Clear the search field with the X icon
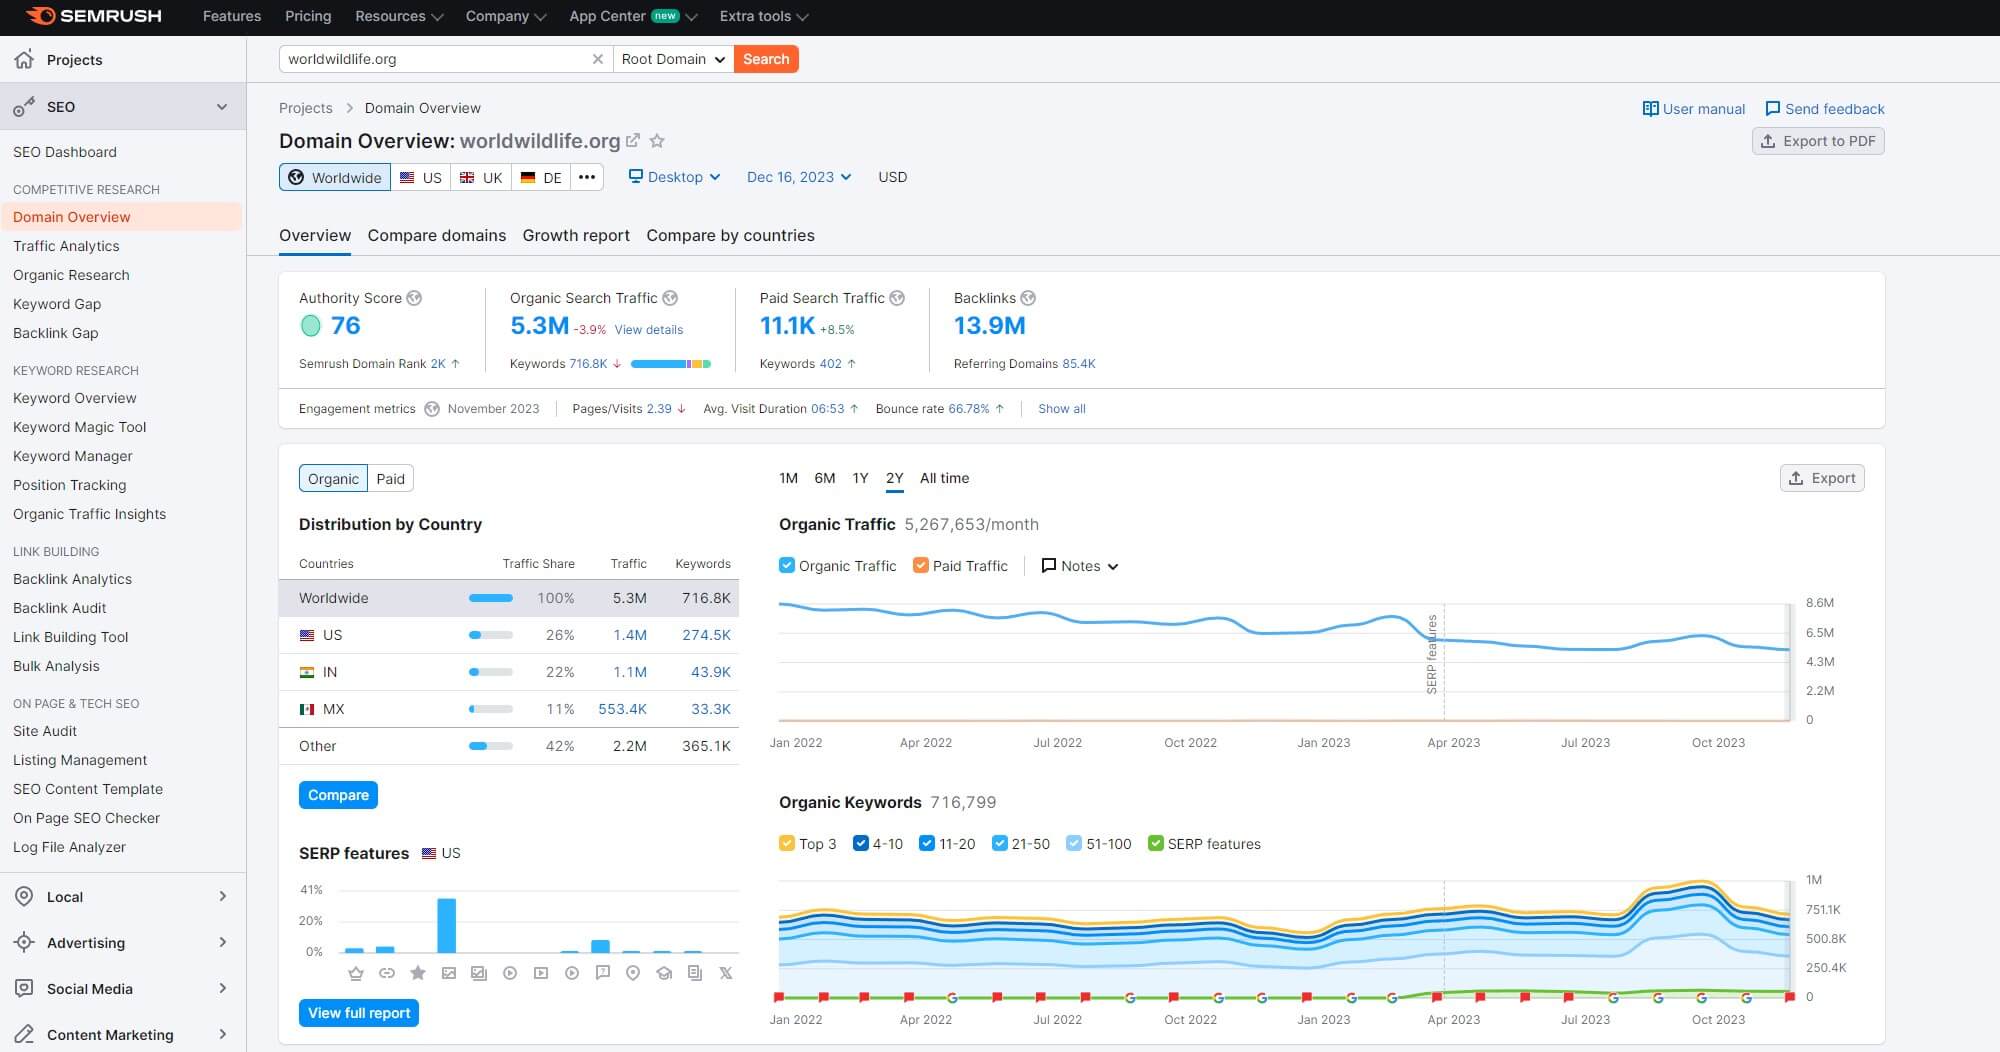The width and height of the screenshot is (2000, 1052). (598, 59)
